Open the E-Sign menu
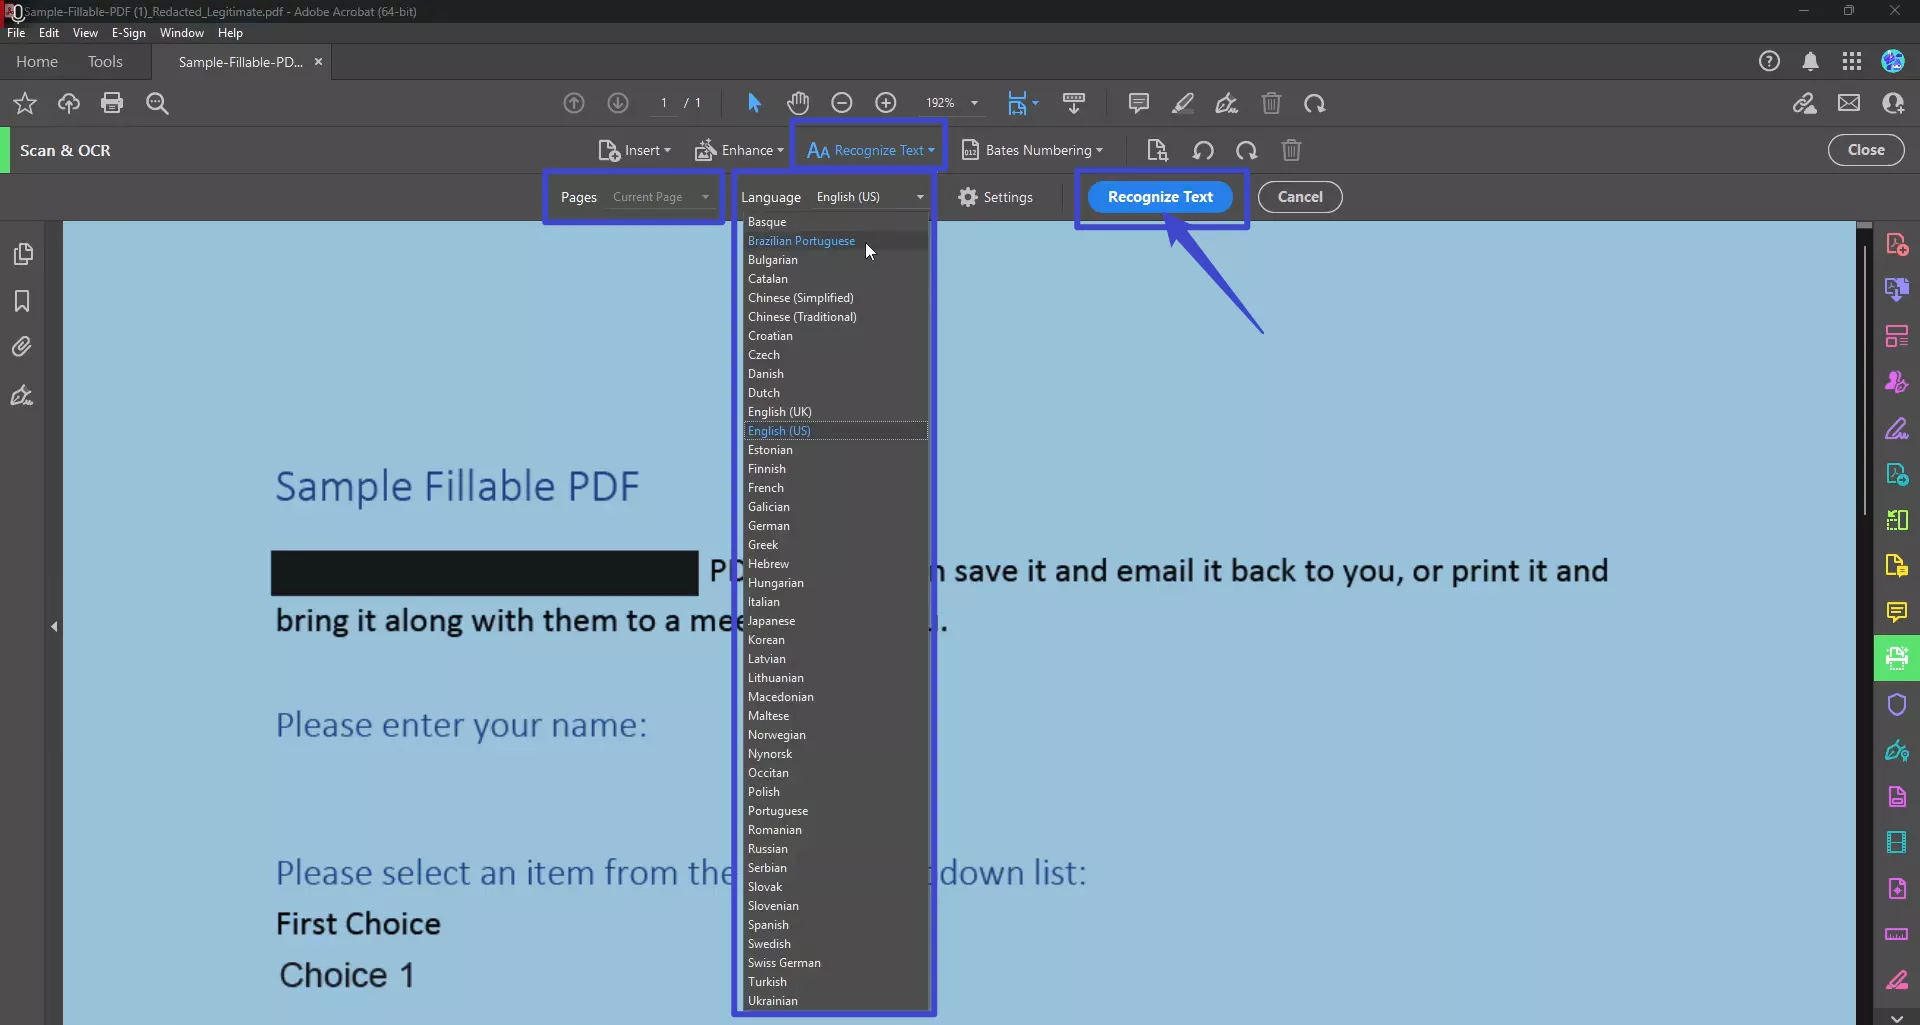The height and width of the screenshot is (1025, 1920). 128,32
